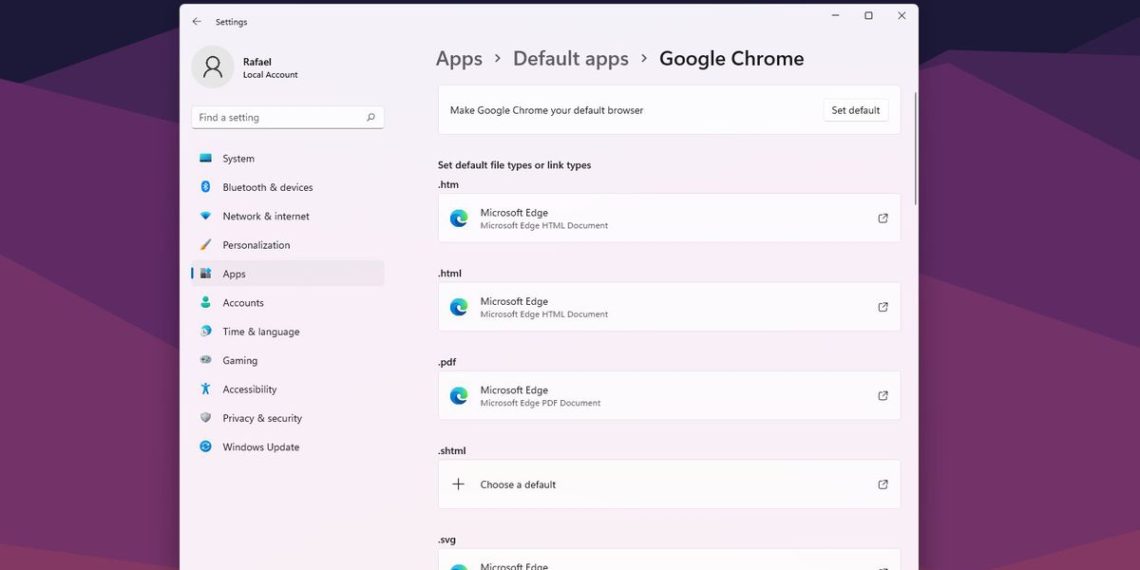The height and width of the screenshot is (570, 1140).
Task: Open Privacy & security settings
Action: coord(287,418)
